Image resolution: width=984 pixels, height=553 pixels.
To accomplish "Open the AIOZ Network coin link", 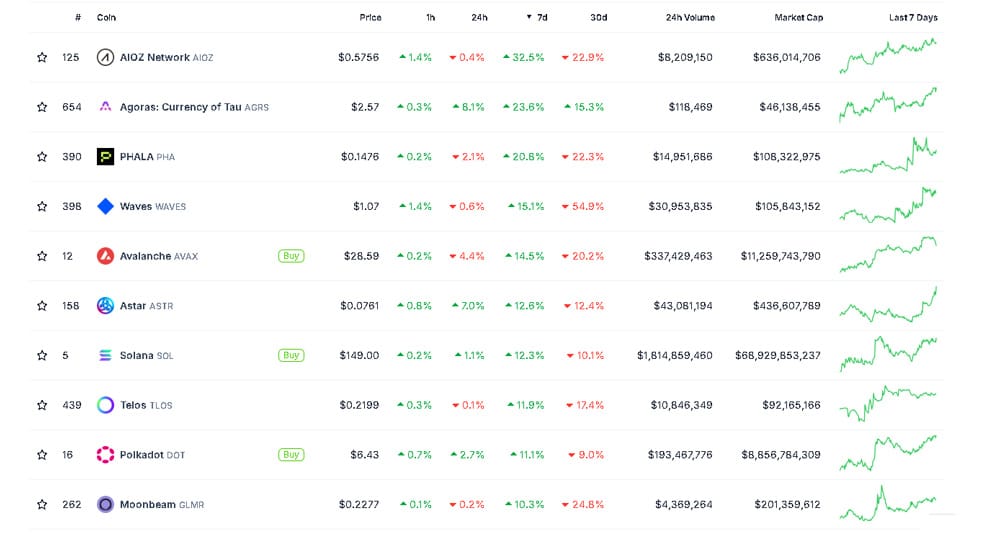I will coord(166,57).
